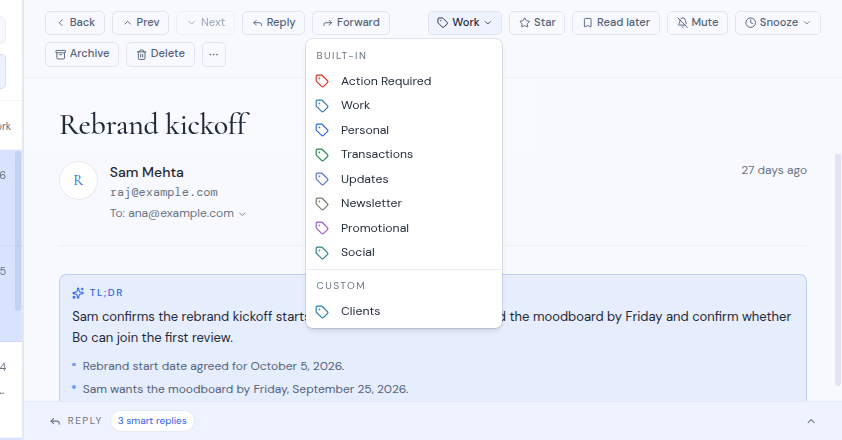
Task: Go back with the Back button
Action: coord(75,23)
